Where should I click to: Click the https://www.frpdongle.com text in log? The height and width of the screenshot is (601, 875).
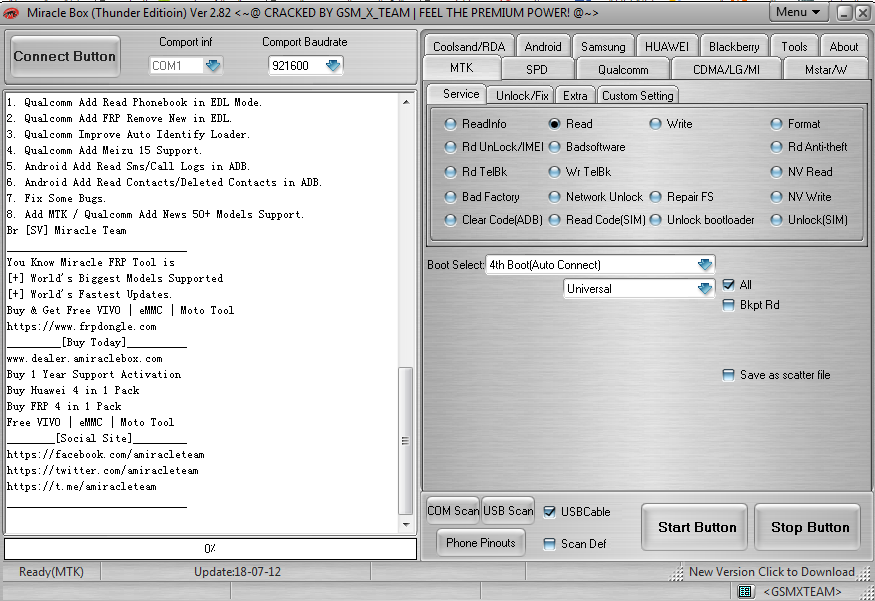[x=81, y=326]
